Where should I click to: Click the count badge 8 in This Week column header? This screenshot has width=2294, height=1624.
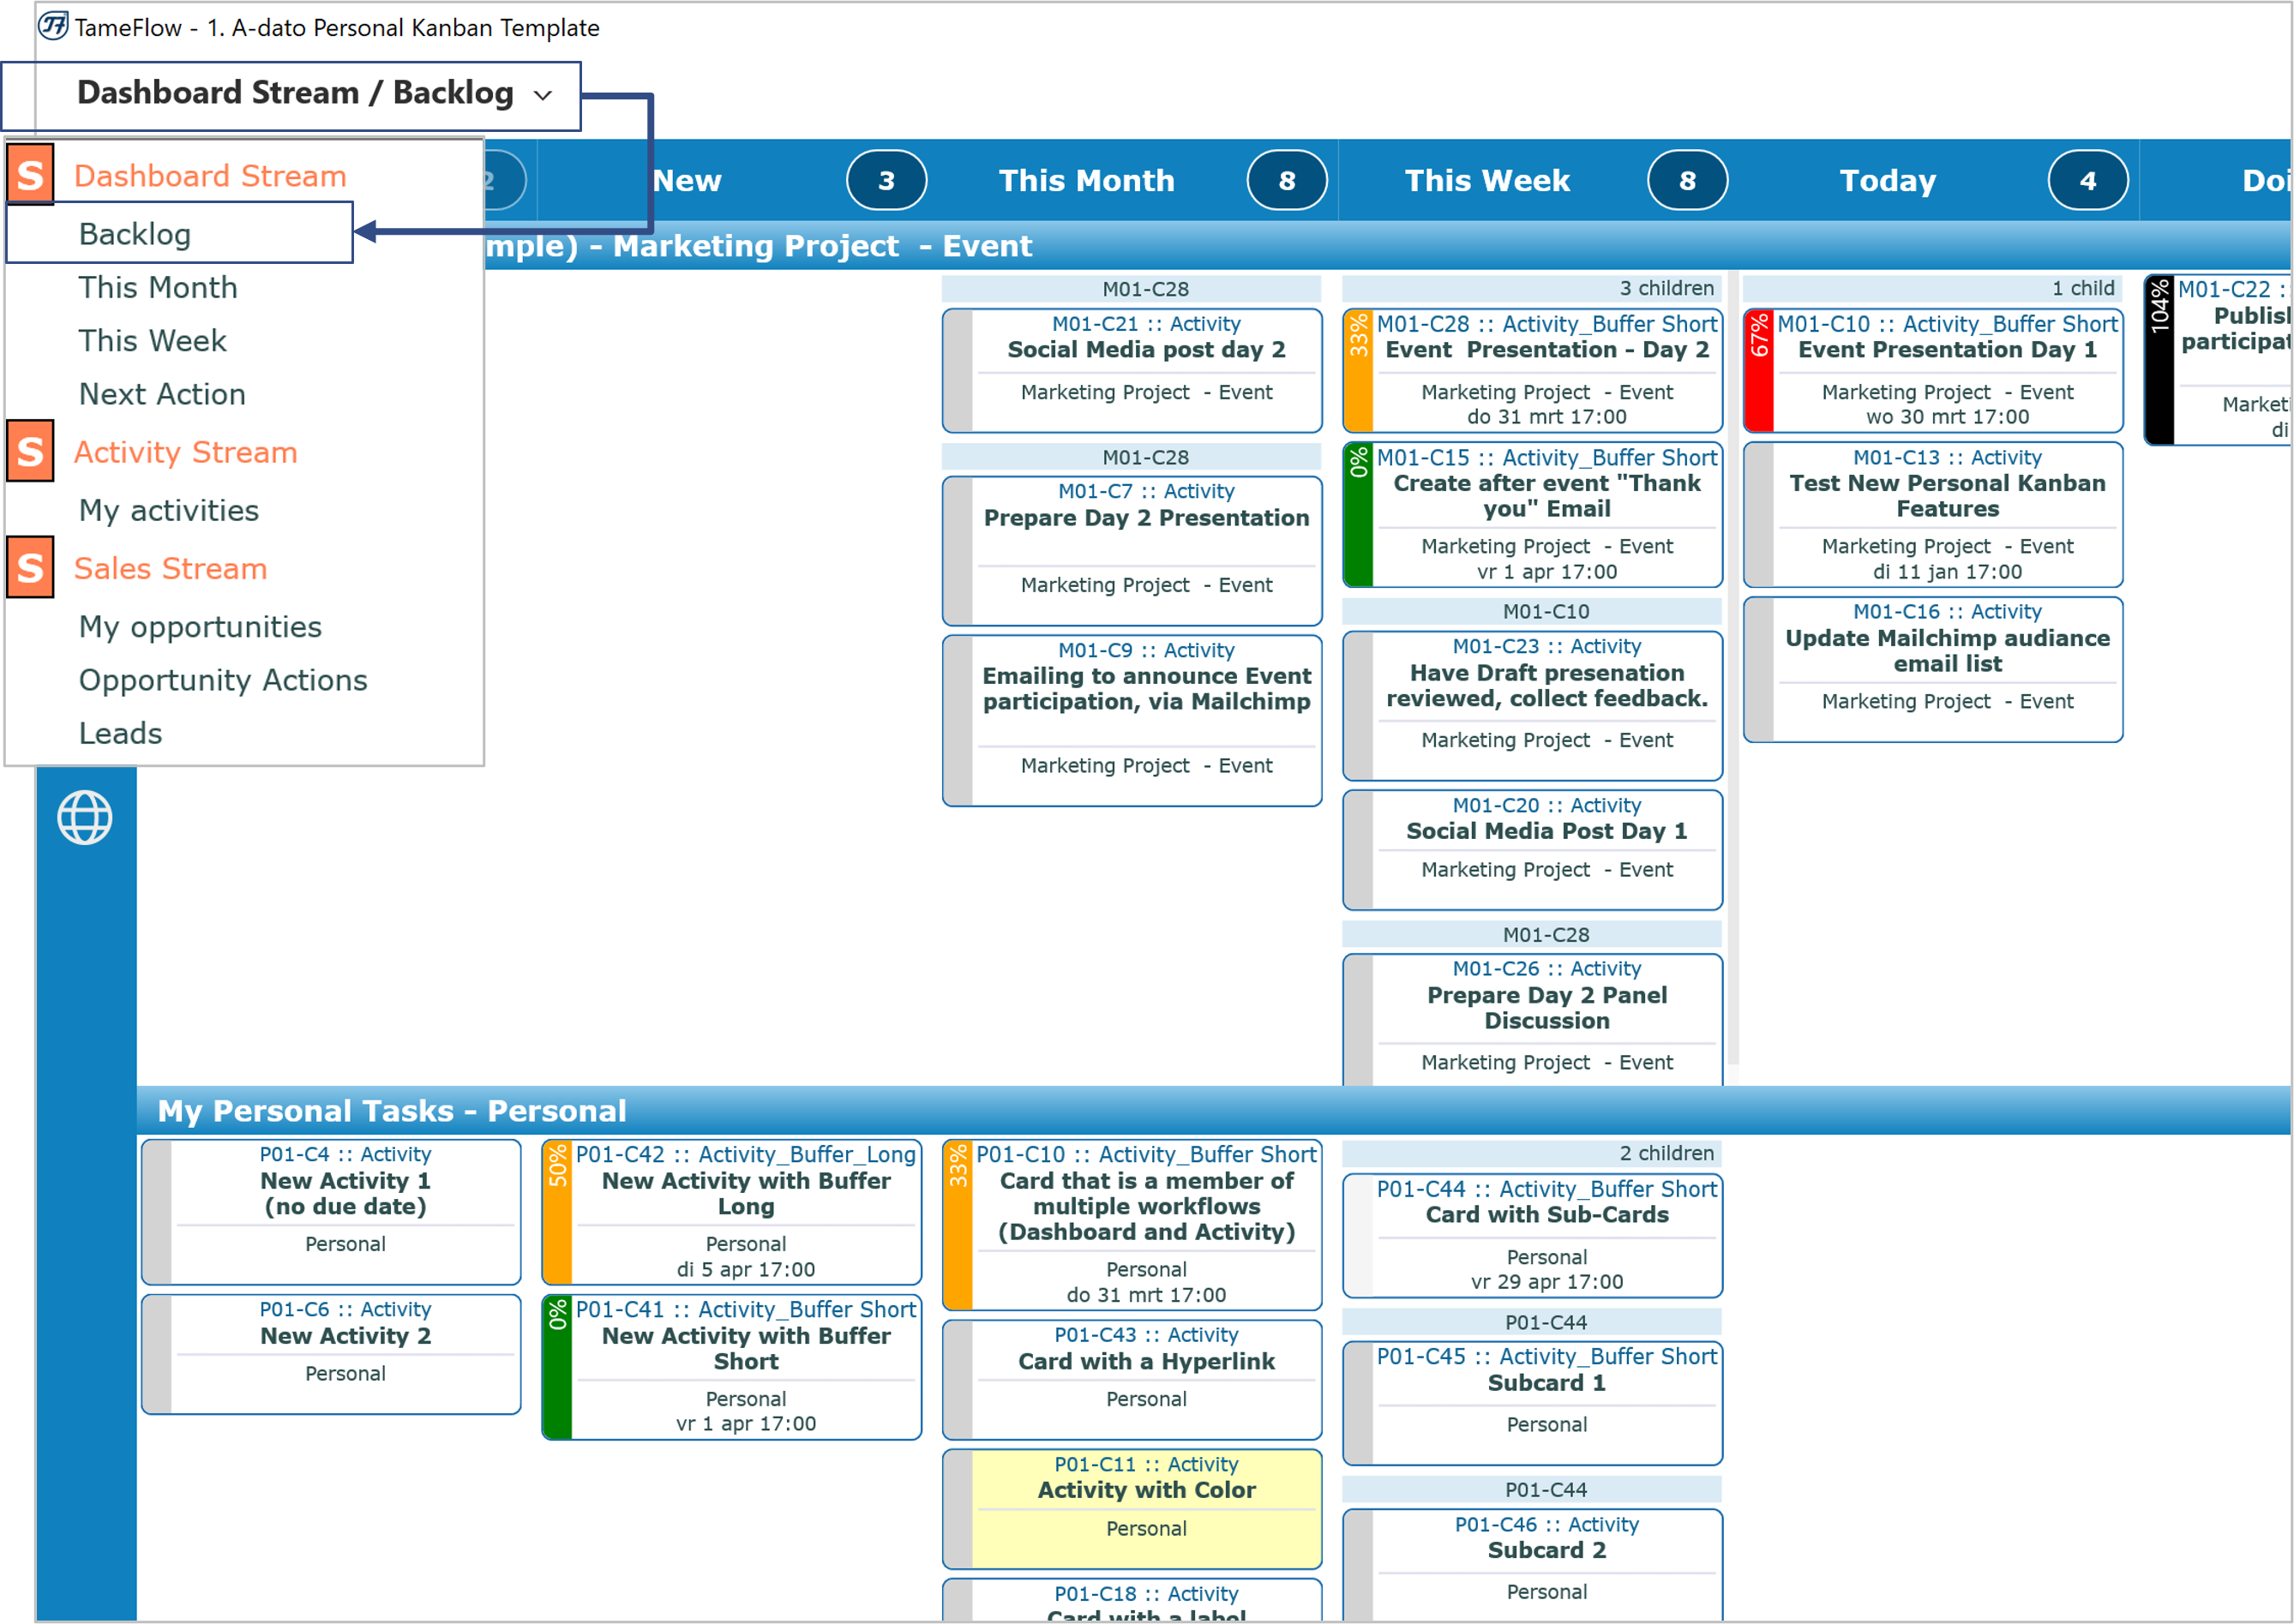pos(1688,180)
